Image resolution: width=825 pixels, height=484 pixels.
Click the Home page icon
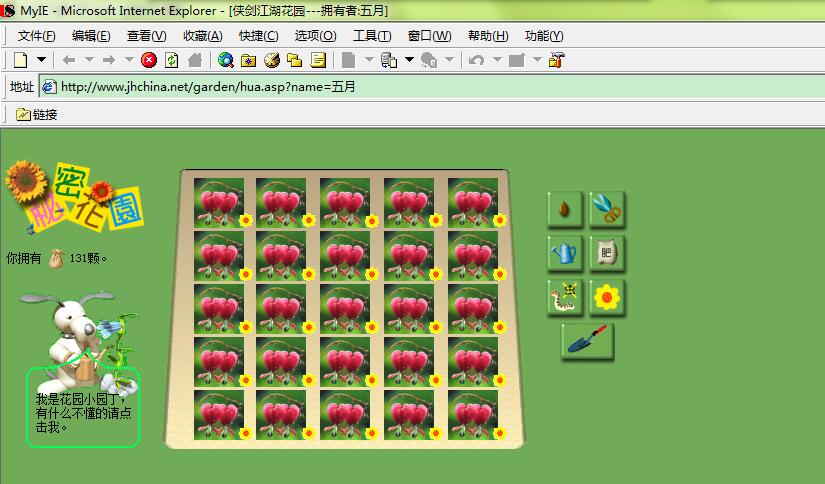(195, 60)
